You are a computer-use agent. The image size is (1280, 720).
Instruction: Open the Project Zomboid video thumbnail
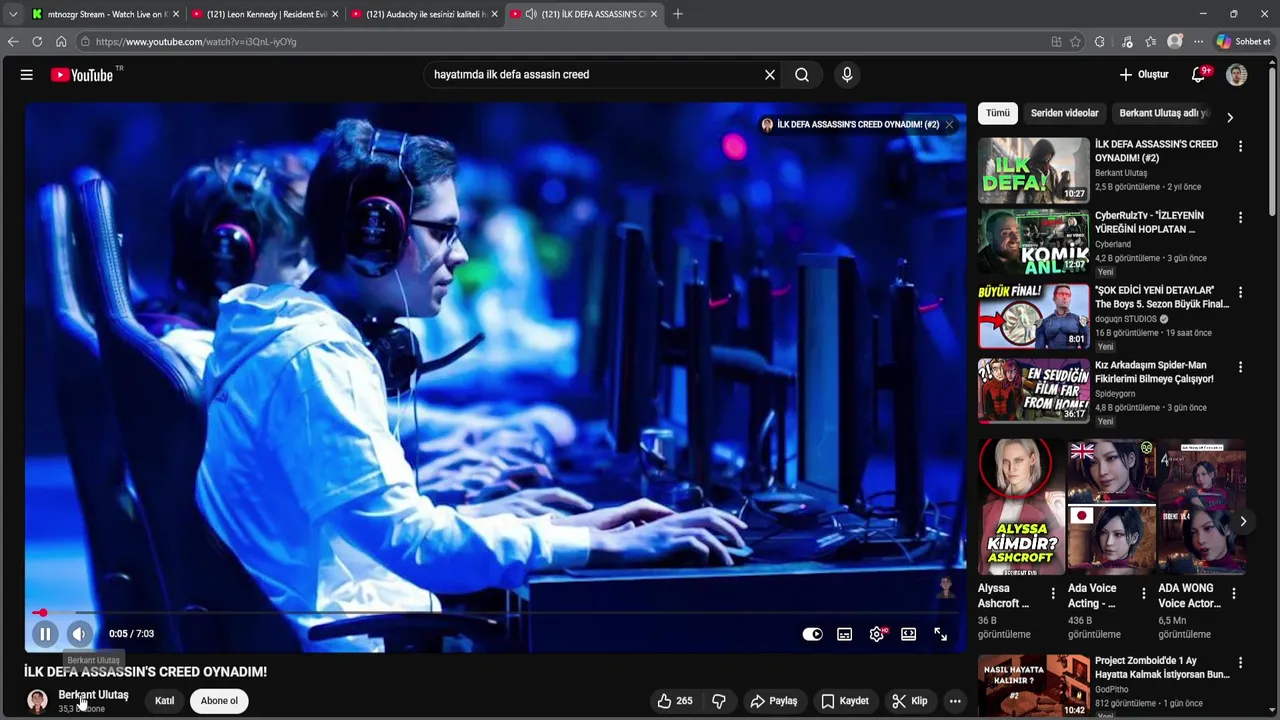pos(1034,686)
